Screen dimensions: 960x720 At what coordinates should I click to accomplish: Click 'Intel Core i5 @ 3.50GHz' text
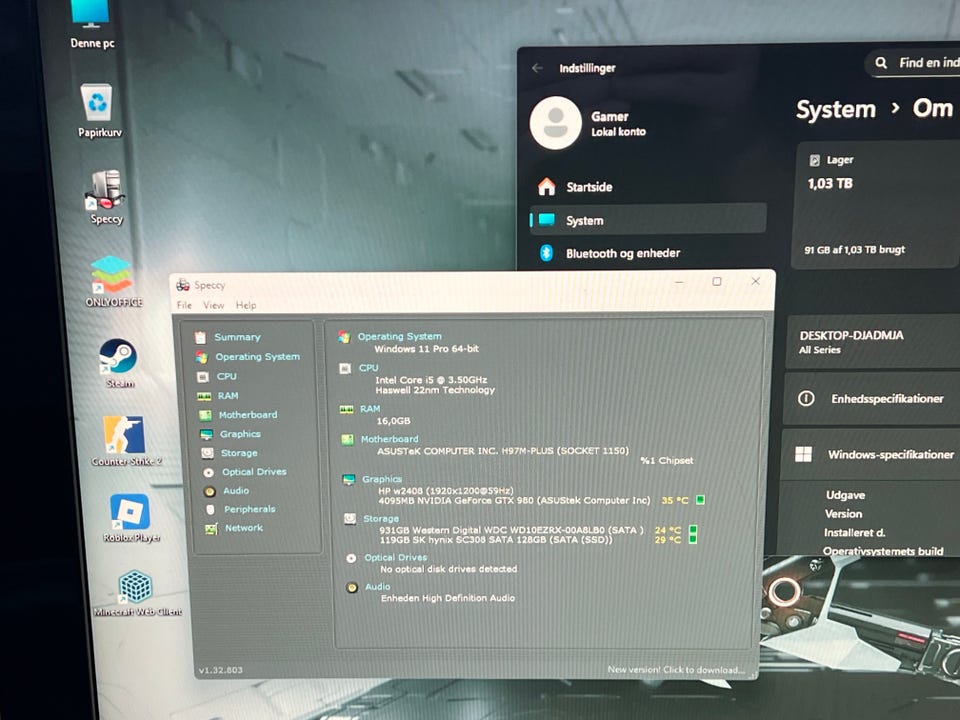pyautogui.click(x=432, y=380)
